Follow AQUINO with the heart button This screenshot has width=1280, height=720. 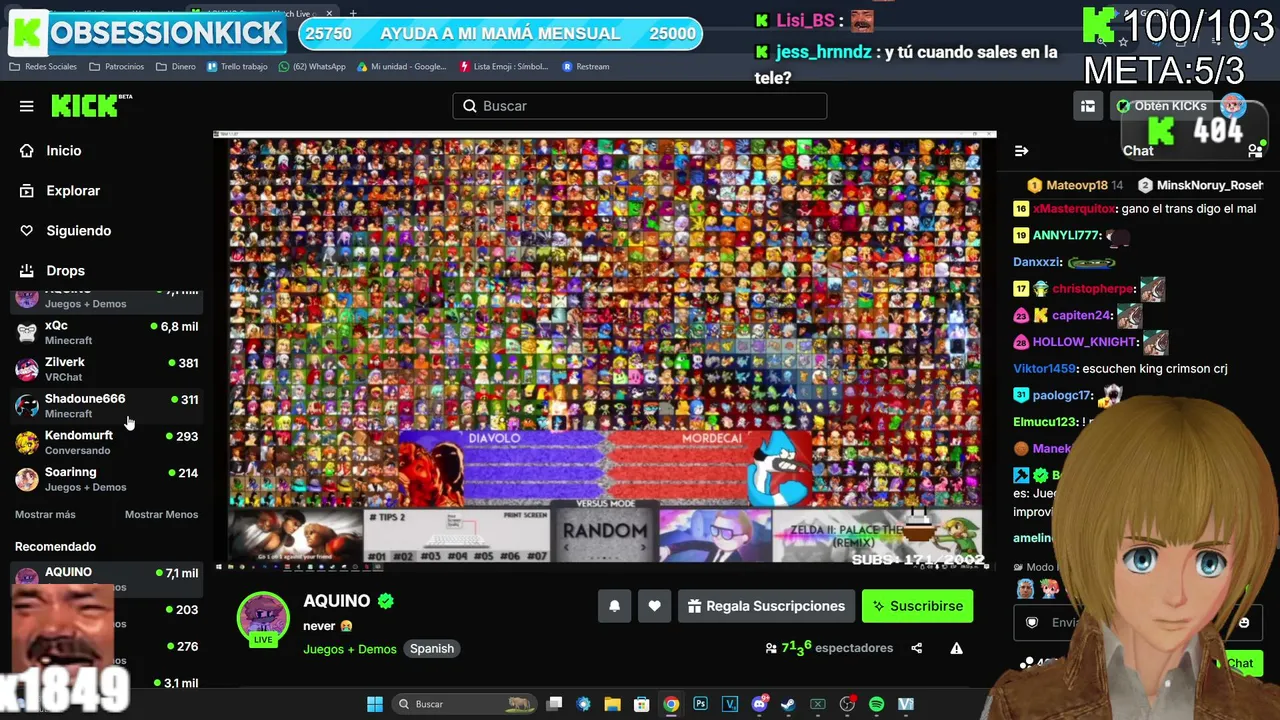tap(654, 606)
